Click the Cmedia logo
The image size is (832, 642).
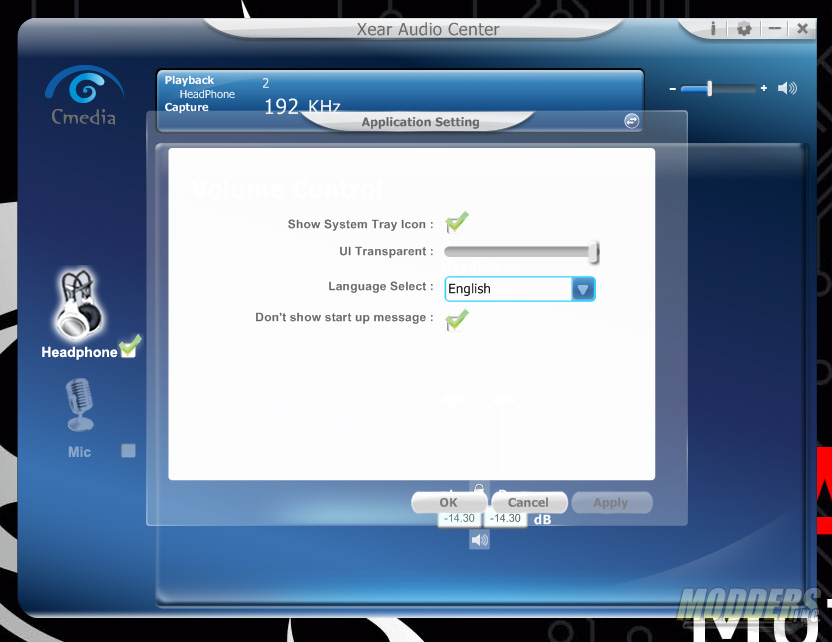[84, 96]
